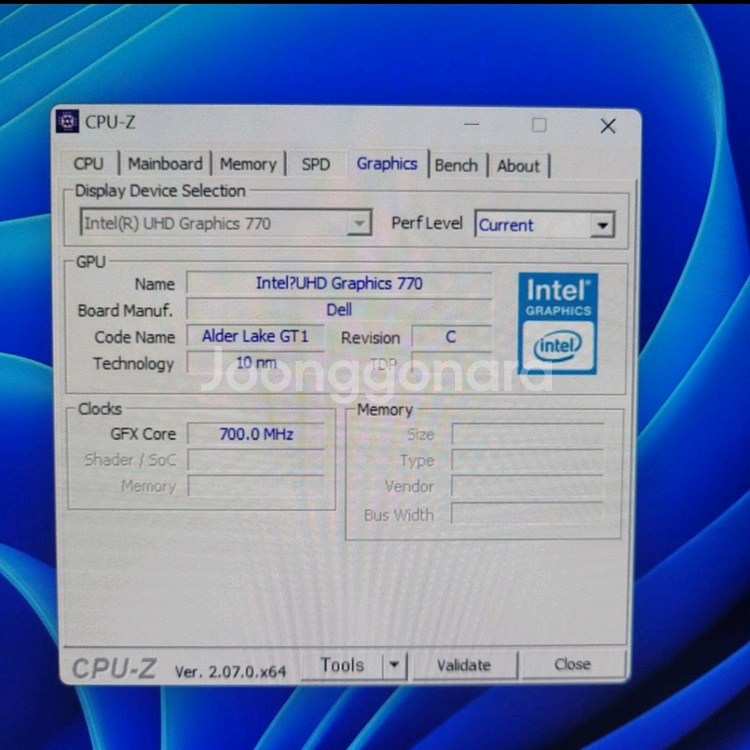Show the About tab
This screenshot has height=750, width=750.
[518, 166]
